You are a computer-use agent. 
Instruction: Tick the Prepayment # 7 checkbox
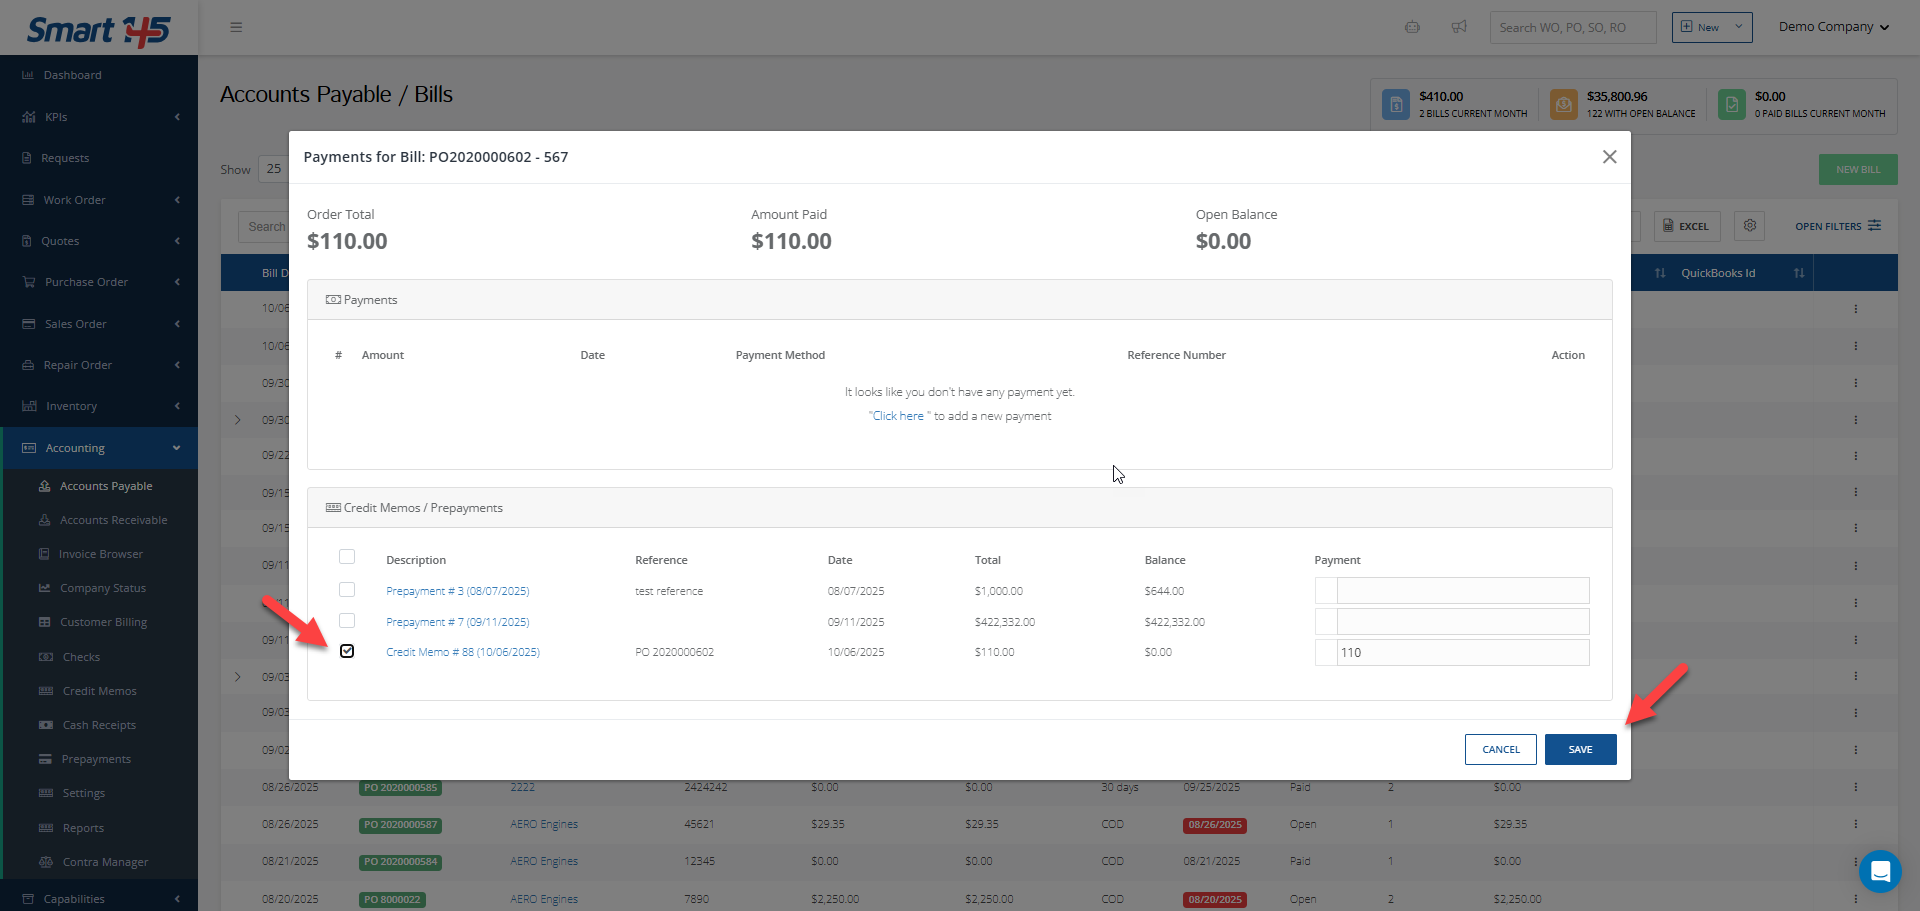[x=347, y=621]
